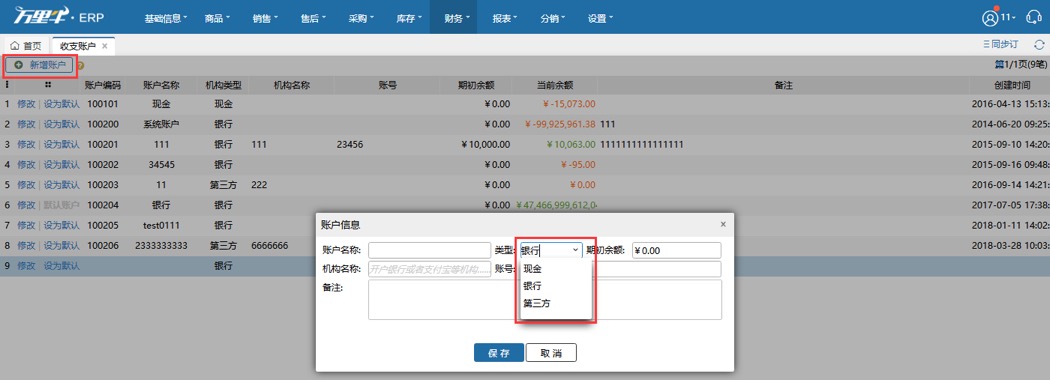
Task: Focus the 期初余额 input field
Action: coord(676,250)
